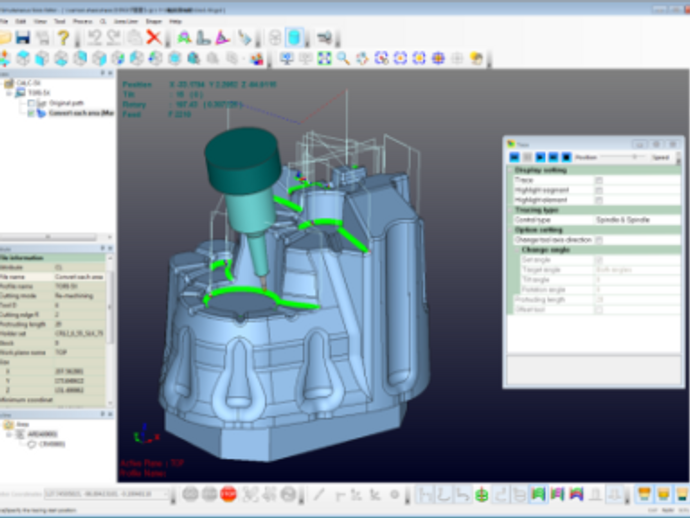Click the open folder icon in toolbar
690x518 pixels.
pyautogui.click(x=4, y=38)
